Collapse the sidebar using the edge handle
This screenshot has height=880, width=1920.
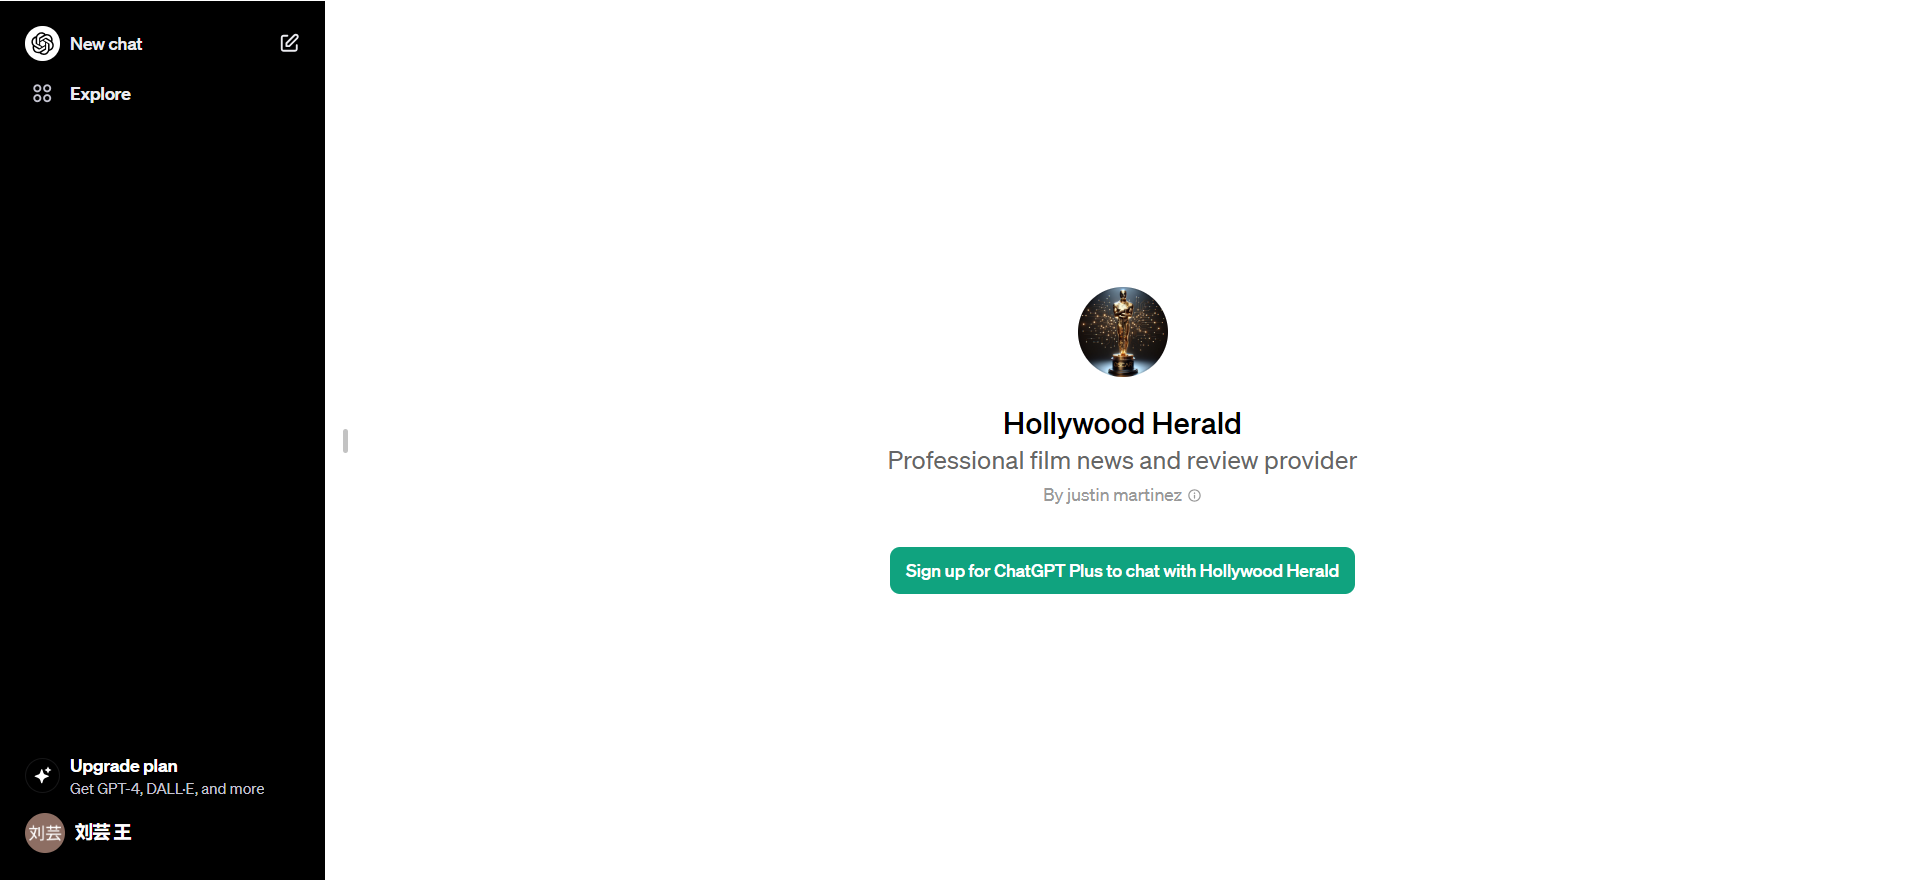(345, 441)
